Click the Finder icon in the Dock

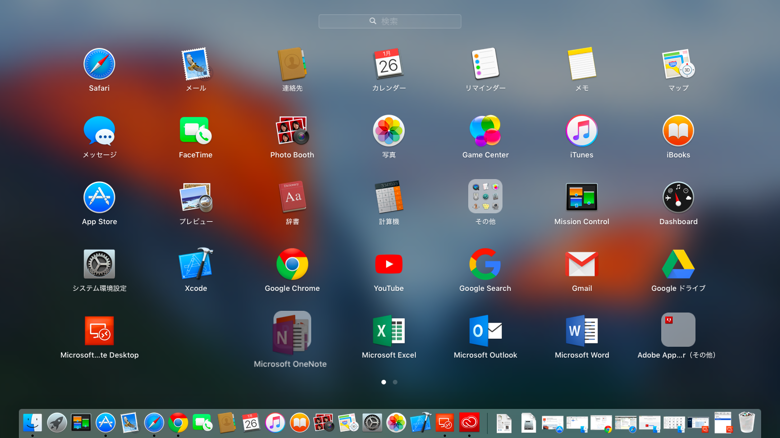[32, 423]
